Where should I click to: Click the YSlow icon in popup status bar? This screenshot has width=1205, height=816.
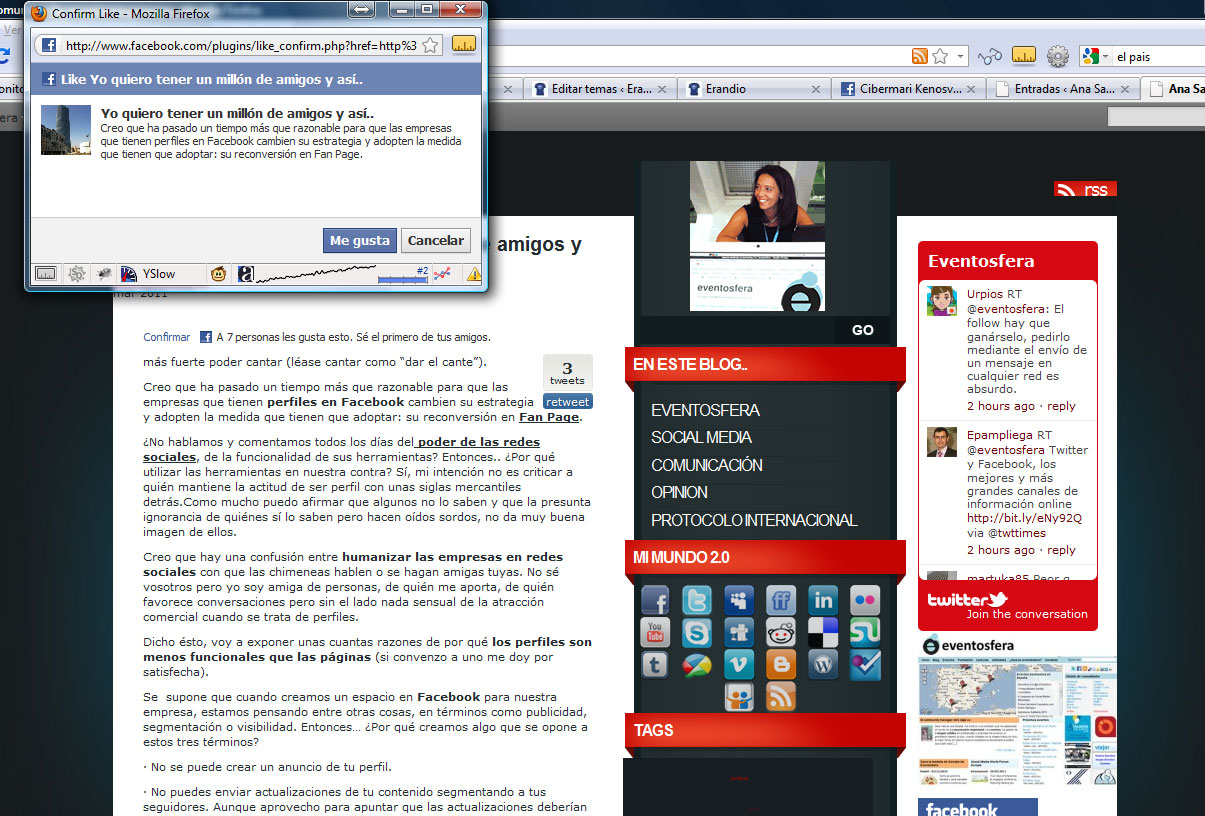tap(147, 274)
